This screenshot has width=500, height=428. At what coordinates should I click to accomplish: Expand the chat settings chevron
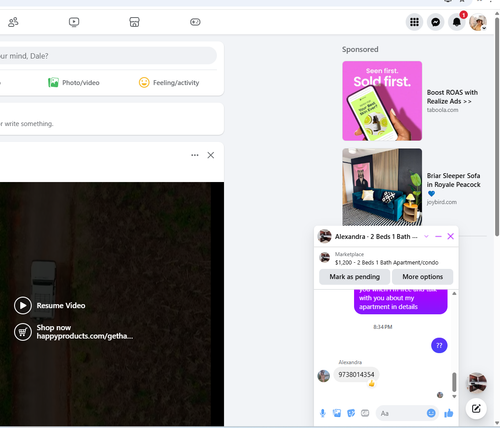426,236
